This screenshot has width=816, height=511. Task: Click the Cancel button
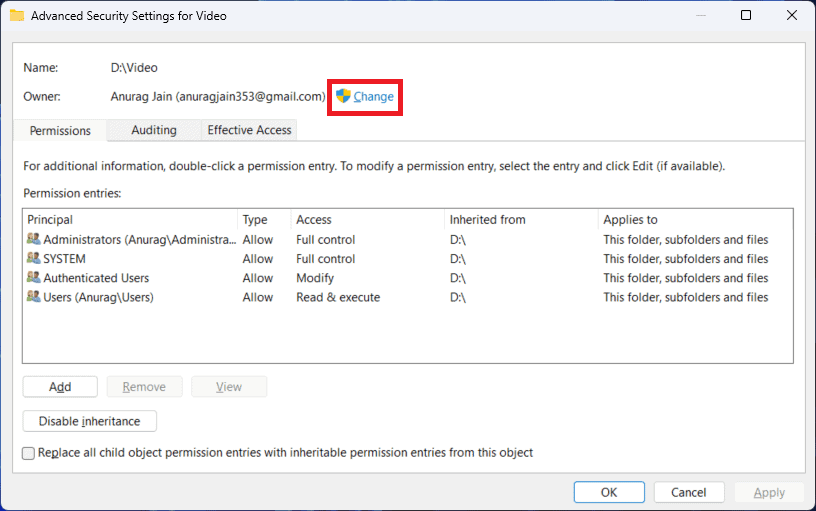tap(689, 492)
